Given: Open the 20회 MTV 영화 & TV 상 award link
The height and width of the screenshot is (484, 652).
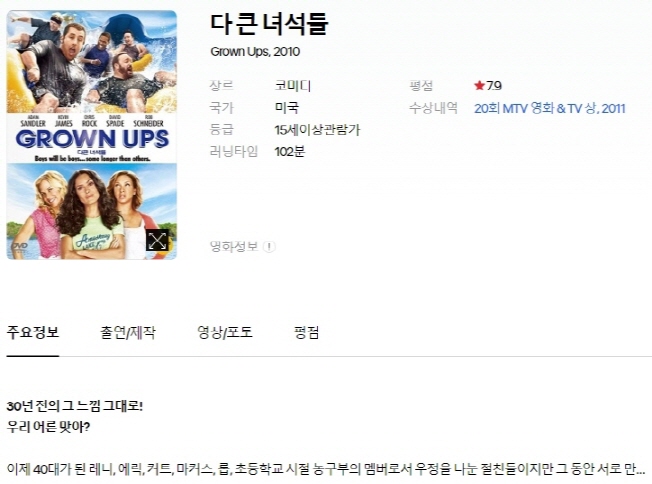Looking at the screenshot, I should point(550,109).
